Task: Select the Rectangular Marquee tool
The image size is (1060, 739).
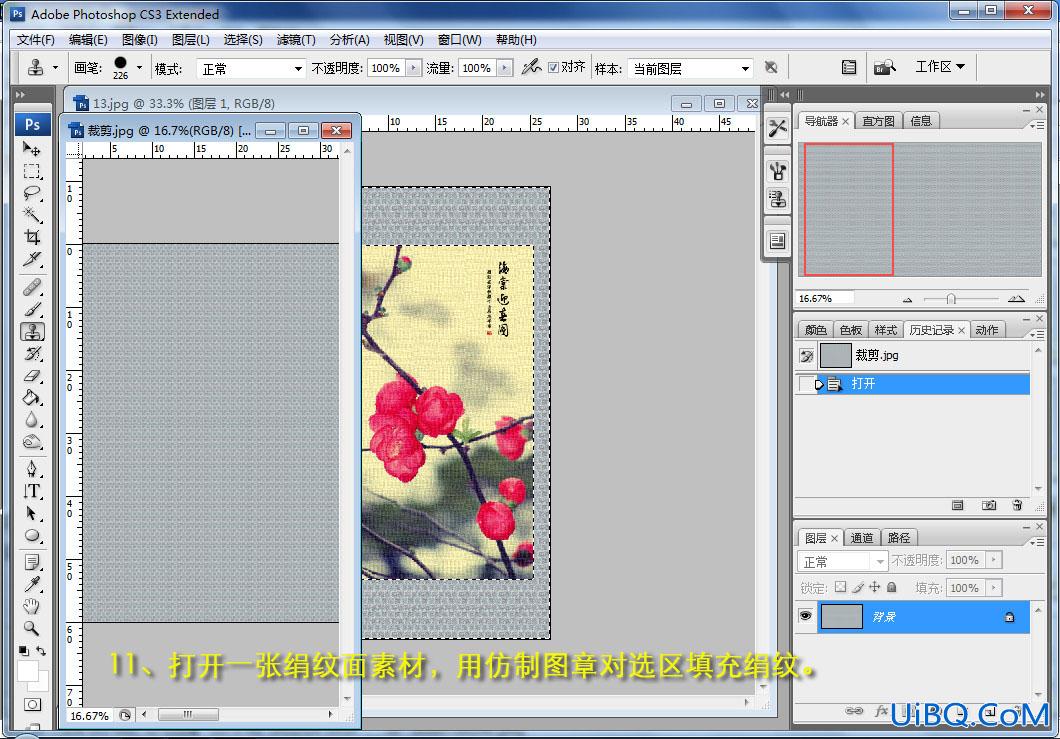Action: [32, 171]
